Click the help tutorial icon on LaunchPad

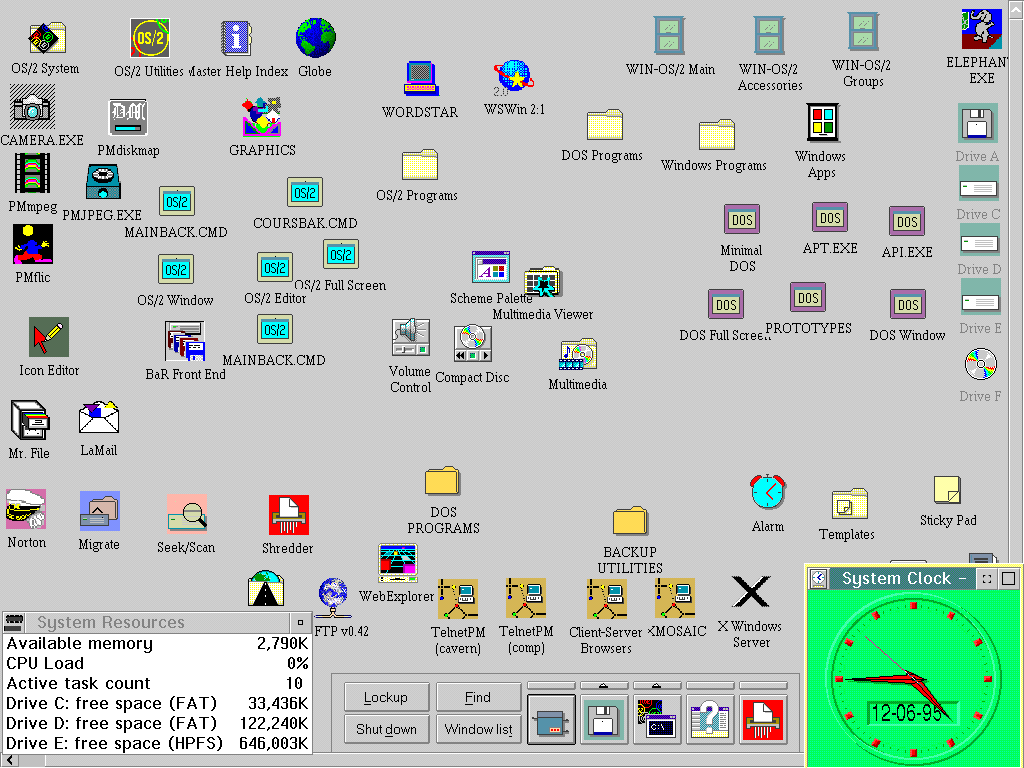[x=711, y=719]
